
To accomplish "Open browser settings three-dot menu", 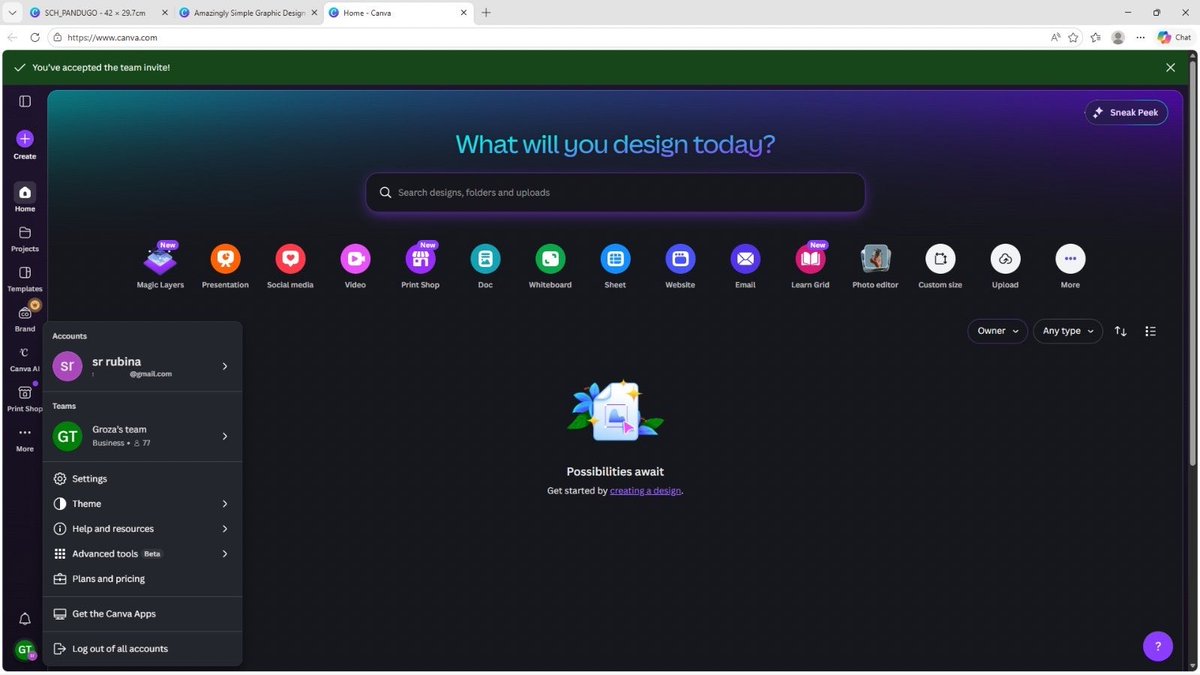I will (1140, 37).
